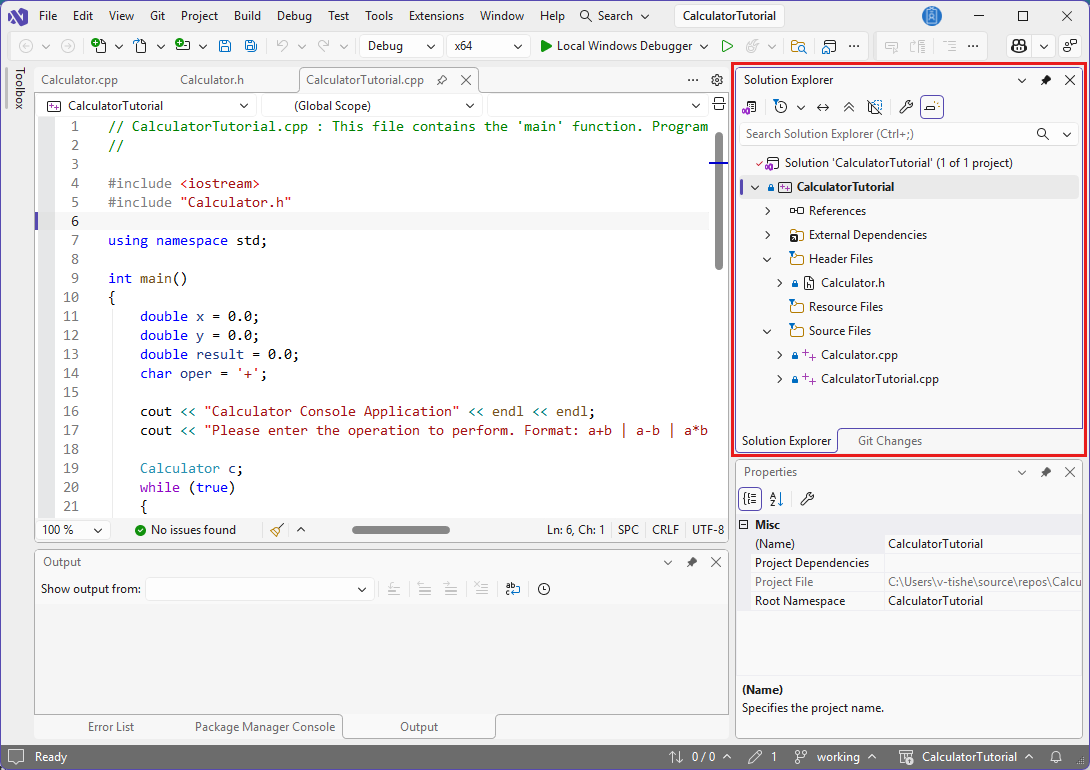This screenshot has height=770, width=1090.
Task: Click the editor horizontal scrollbar thumb
Action: (400, 530)
